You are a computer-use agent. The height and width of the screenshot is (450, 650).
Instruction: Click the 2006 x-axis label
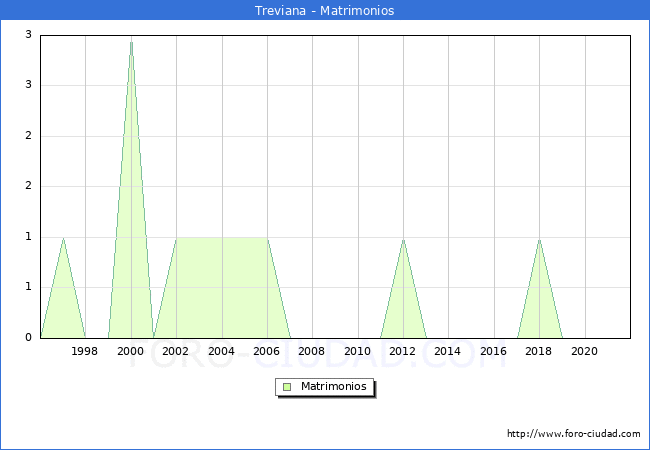point(267,351)
